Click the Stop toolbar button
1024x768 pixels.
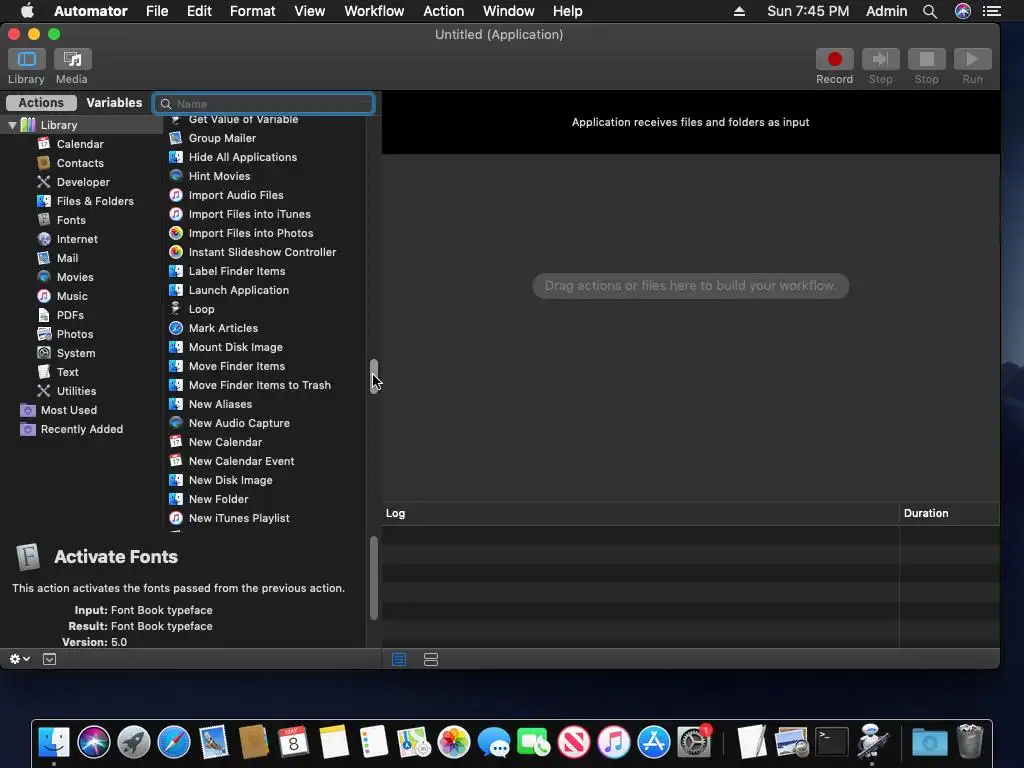point(926,59)
